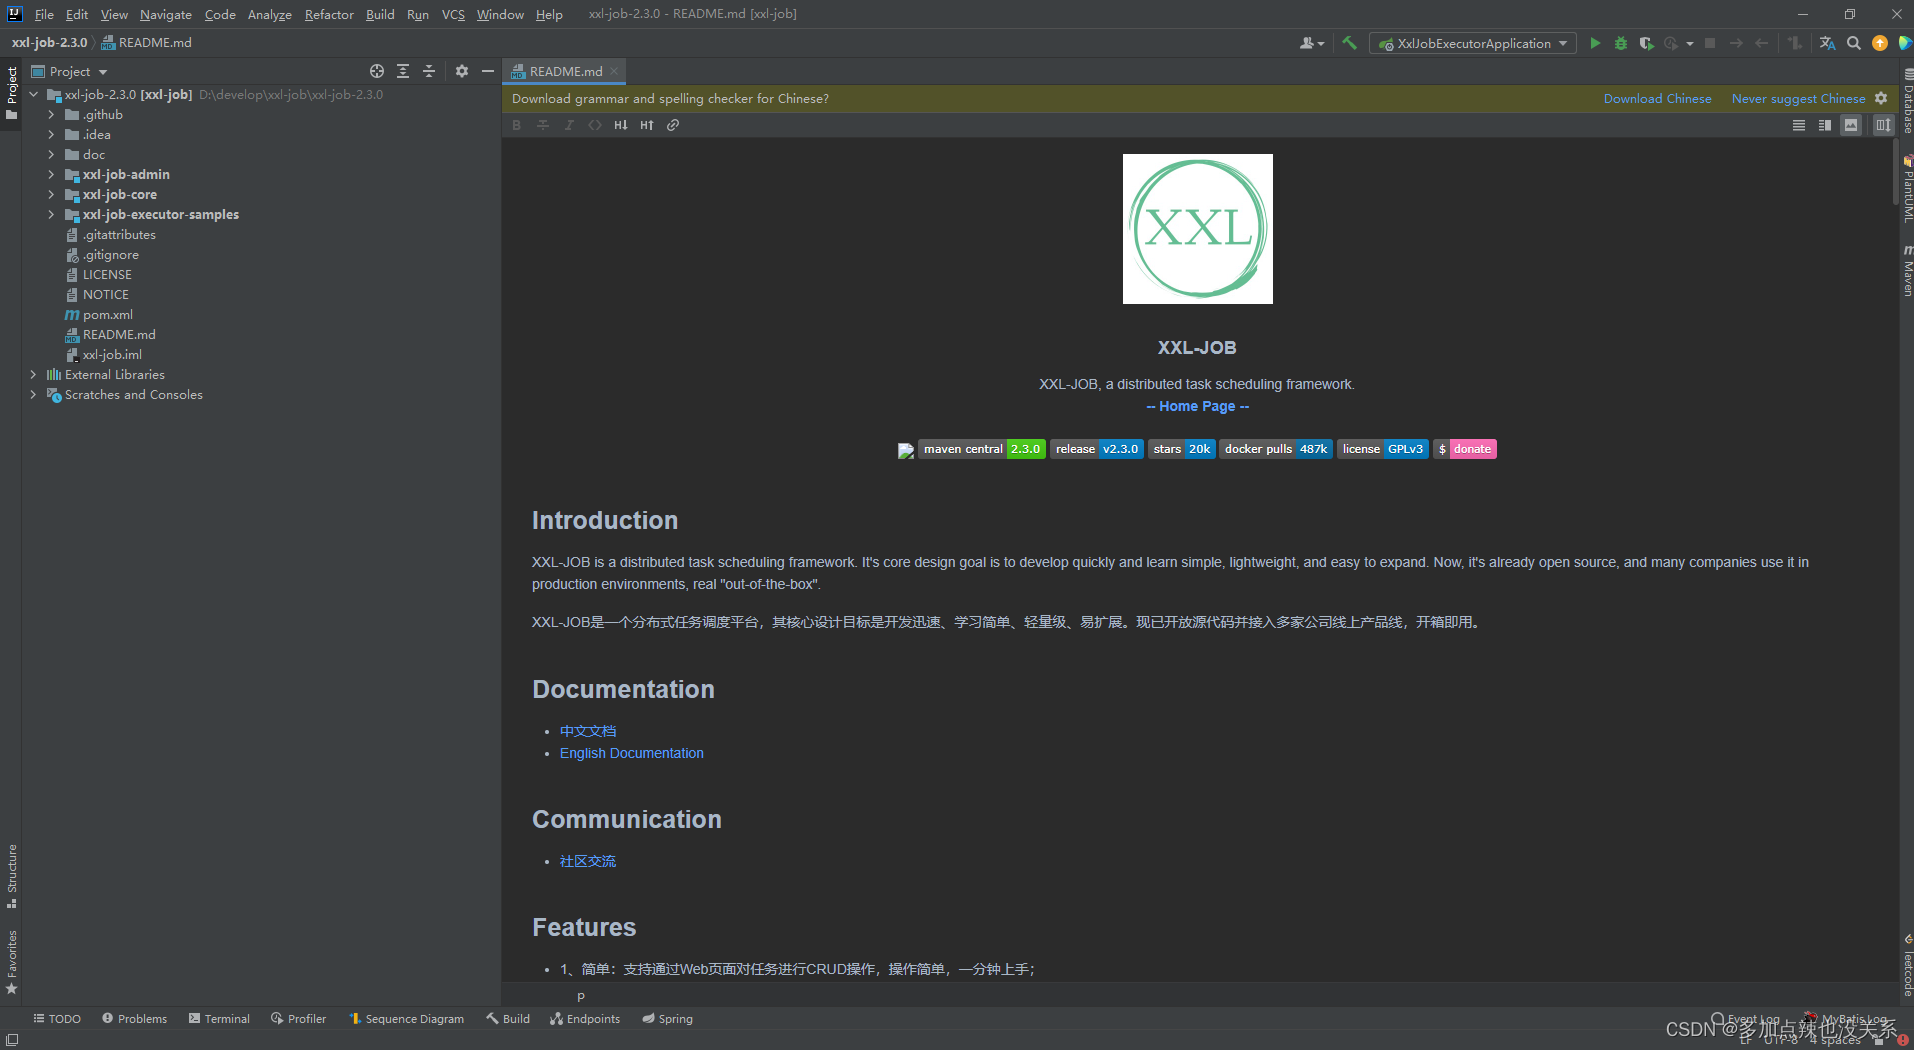Collapse the xxl-job-2.3.0 root node

click(34, 94)
